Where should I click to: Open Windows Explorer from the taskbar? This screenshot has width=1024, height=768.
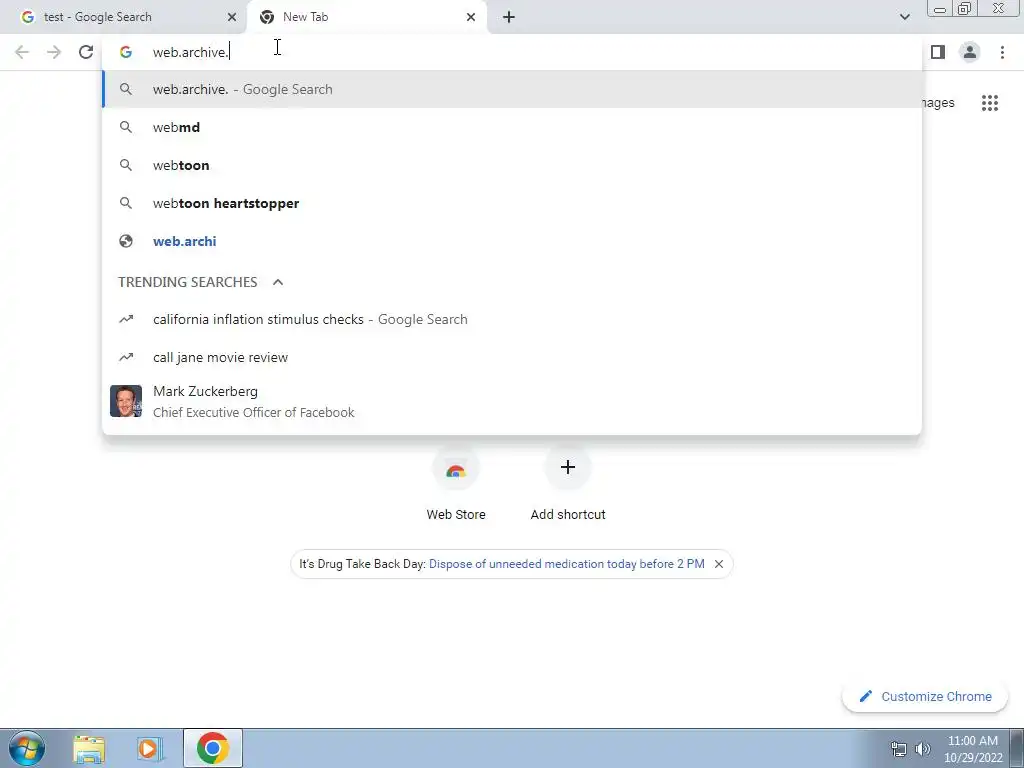point(89,749)
